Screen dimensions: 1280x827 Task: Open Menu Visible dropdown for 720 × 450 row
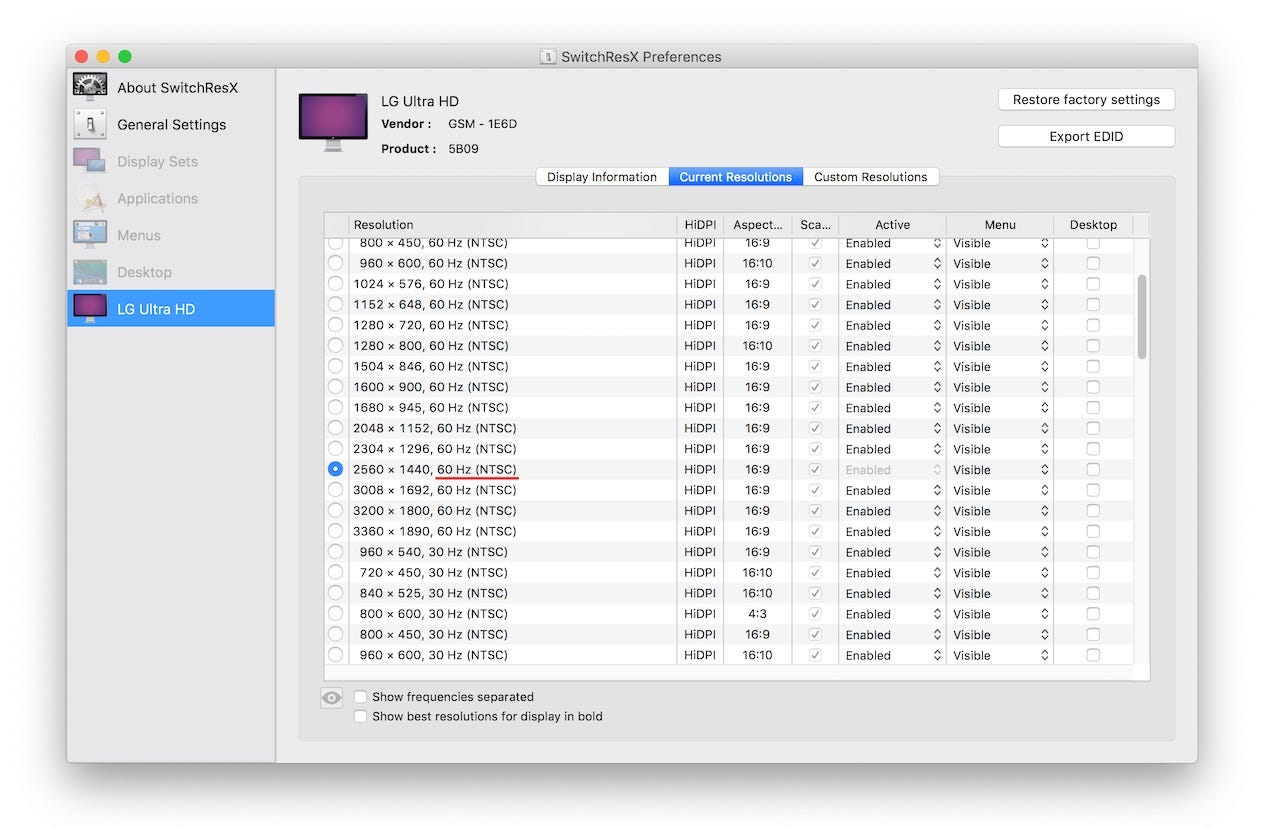point(1000,573)
